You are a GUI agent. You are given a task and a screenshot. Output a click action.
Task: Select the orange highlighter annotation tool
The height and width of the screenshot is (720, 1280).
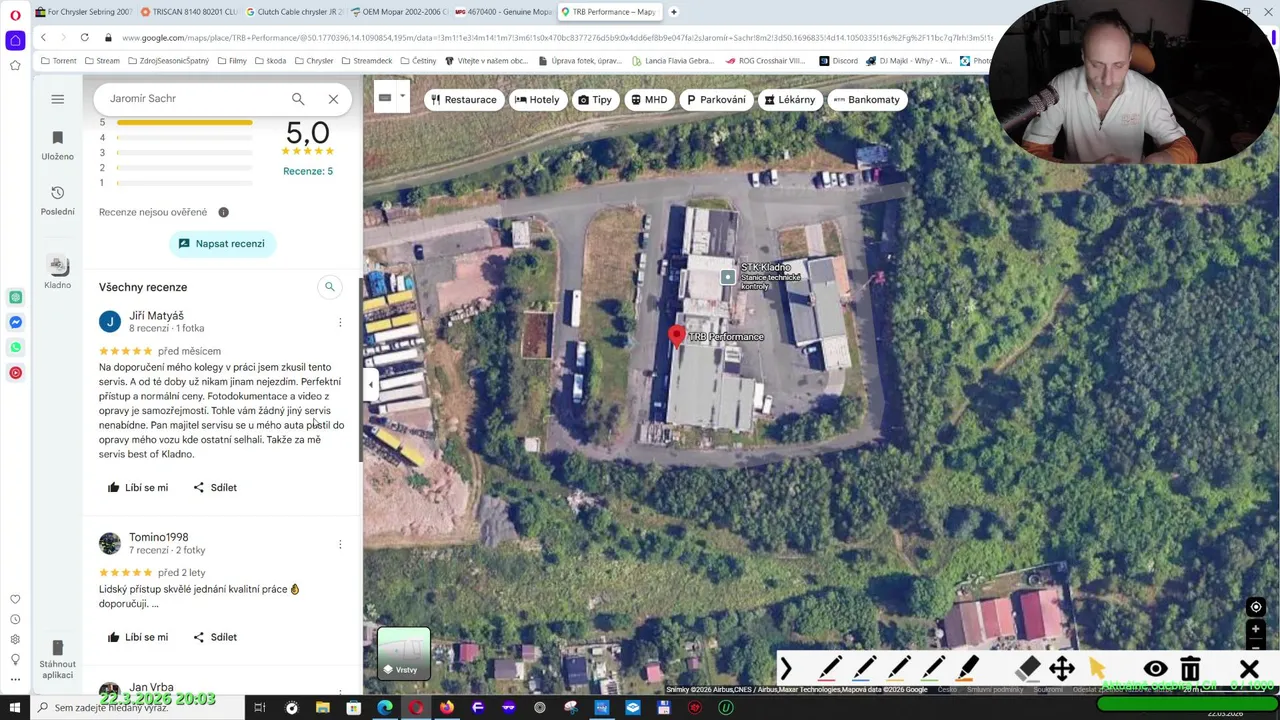[967, 668]
